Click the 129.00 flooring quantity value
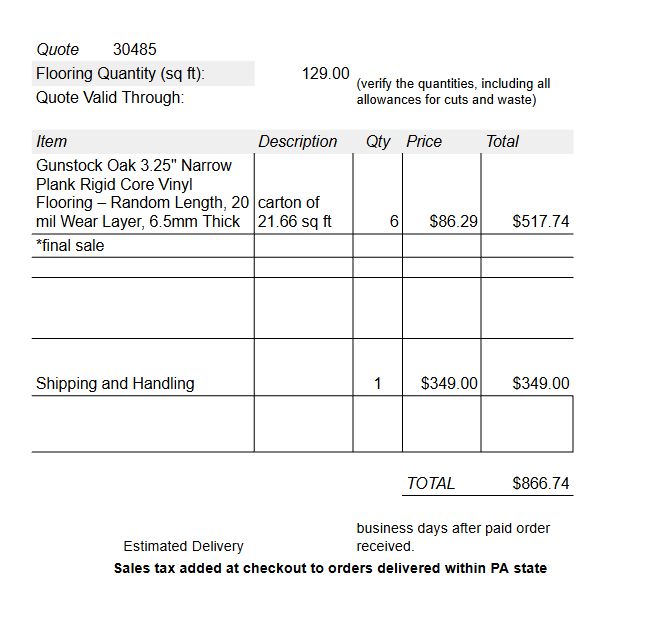 [x=325, y=73]
